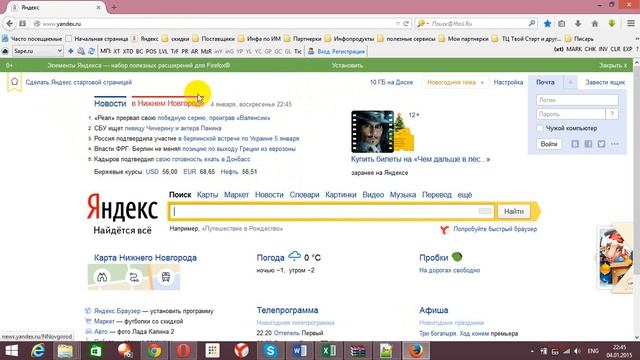Open the Завести ящик link
This screenshot has height=360, width=640.
pyautogui.click(x=605, y=82)
